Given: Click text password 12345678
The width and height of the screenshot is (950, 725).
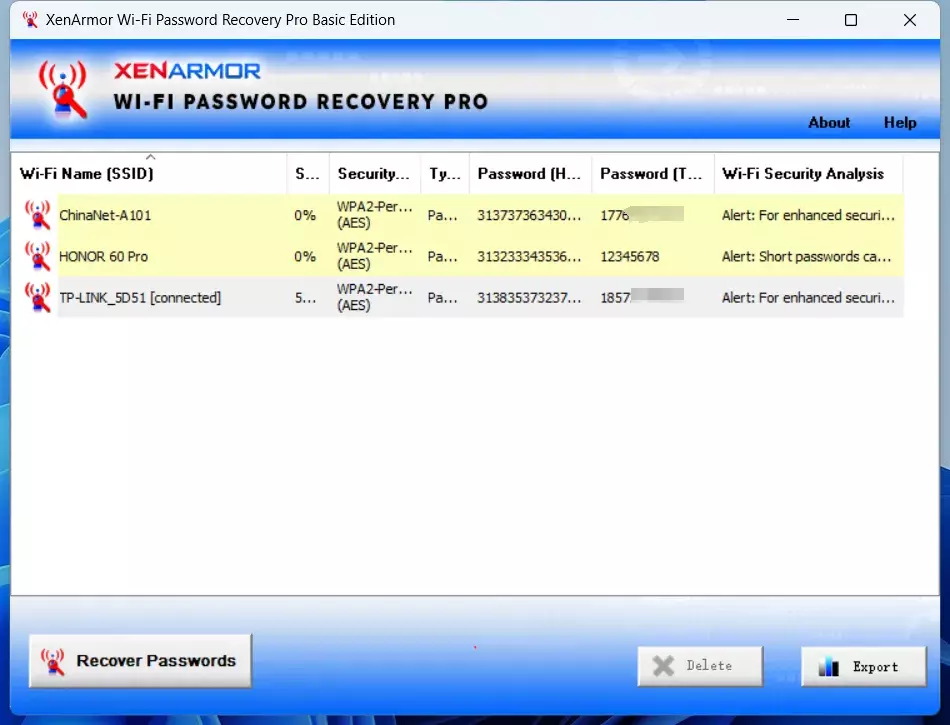Looking at the screenshot, I should pos(629,256).
